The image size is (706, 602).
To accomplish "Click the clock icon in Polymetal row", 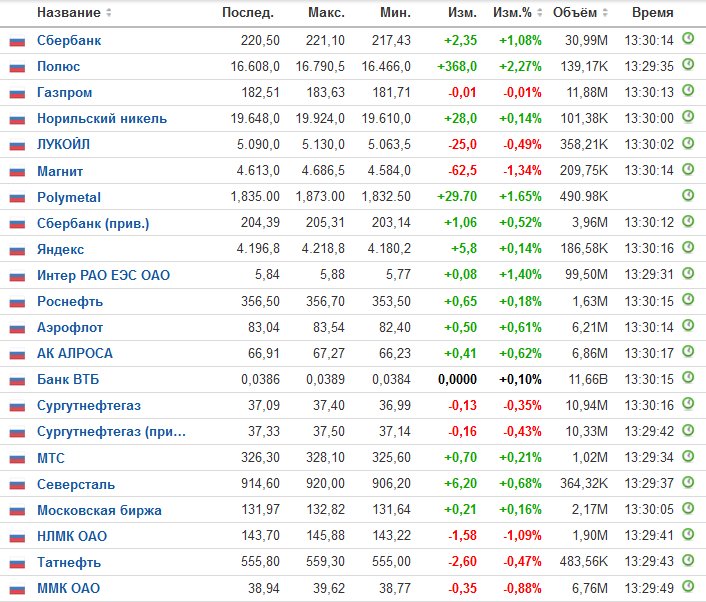I will click(x=688, y=195).
